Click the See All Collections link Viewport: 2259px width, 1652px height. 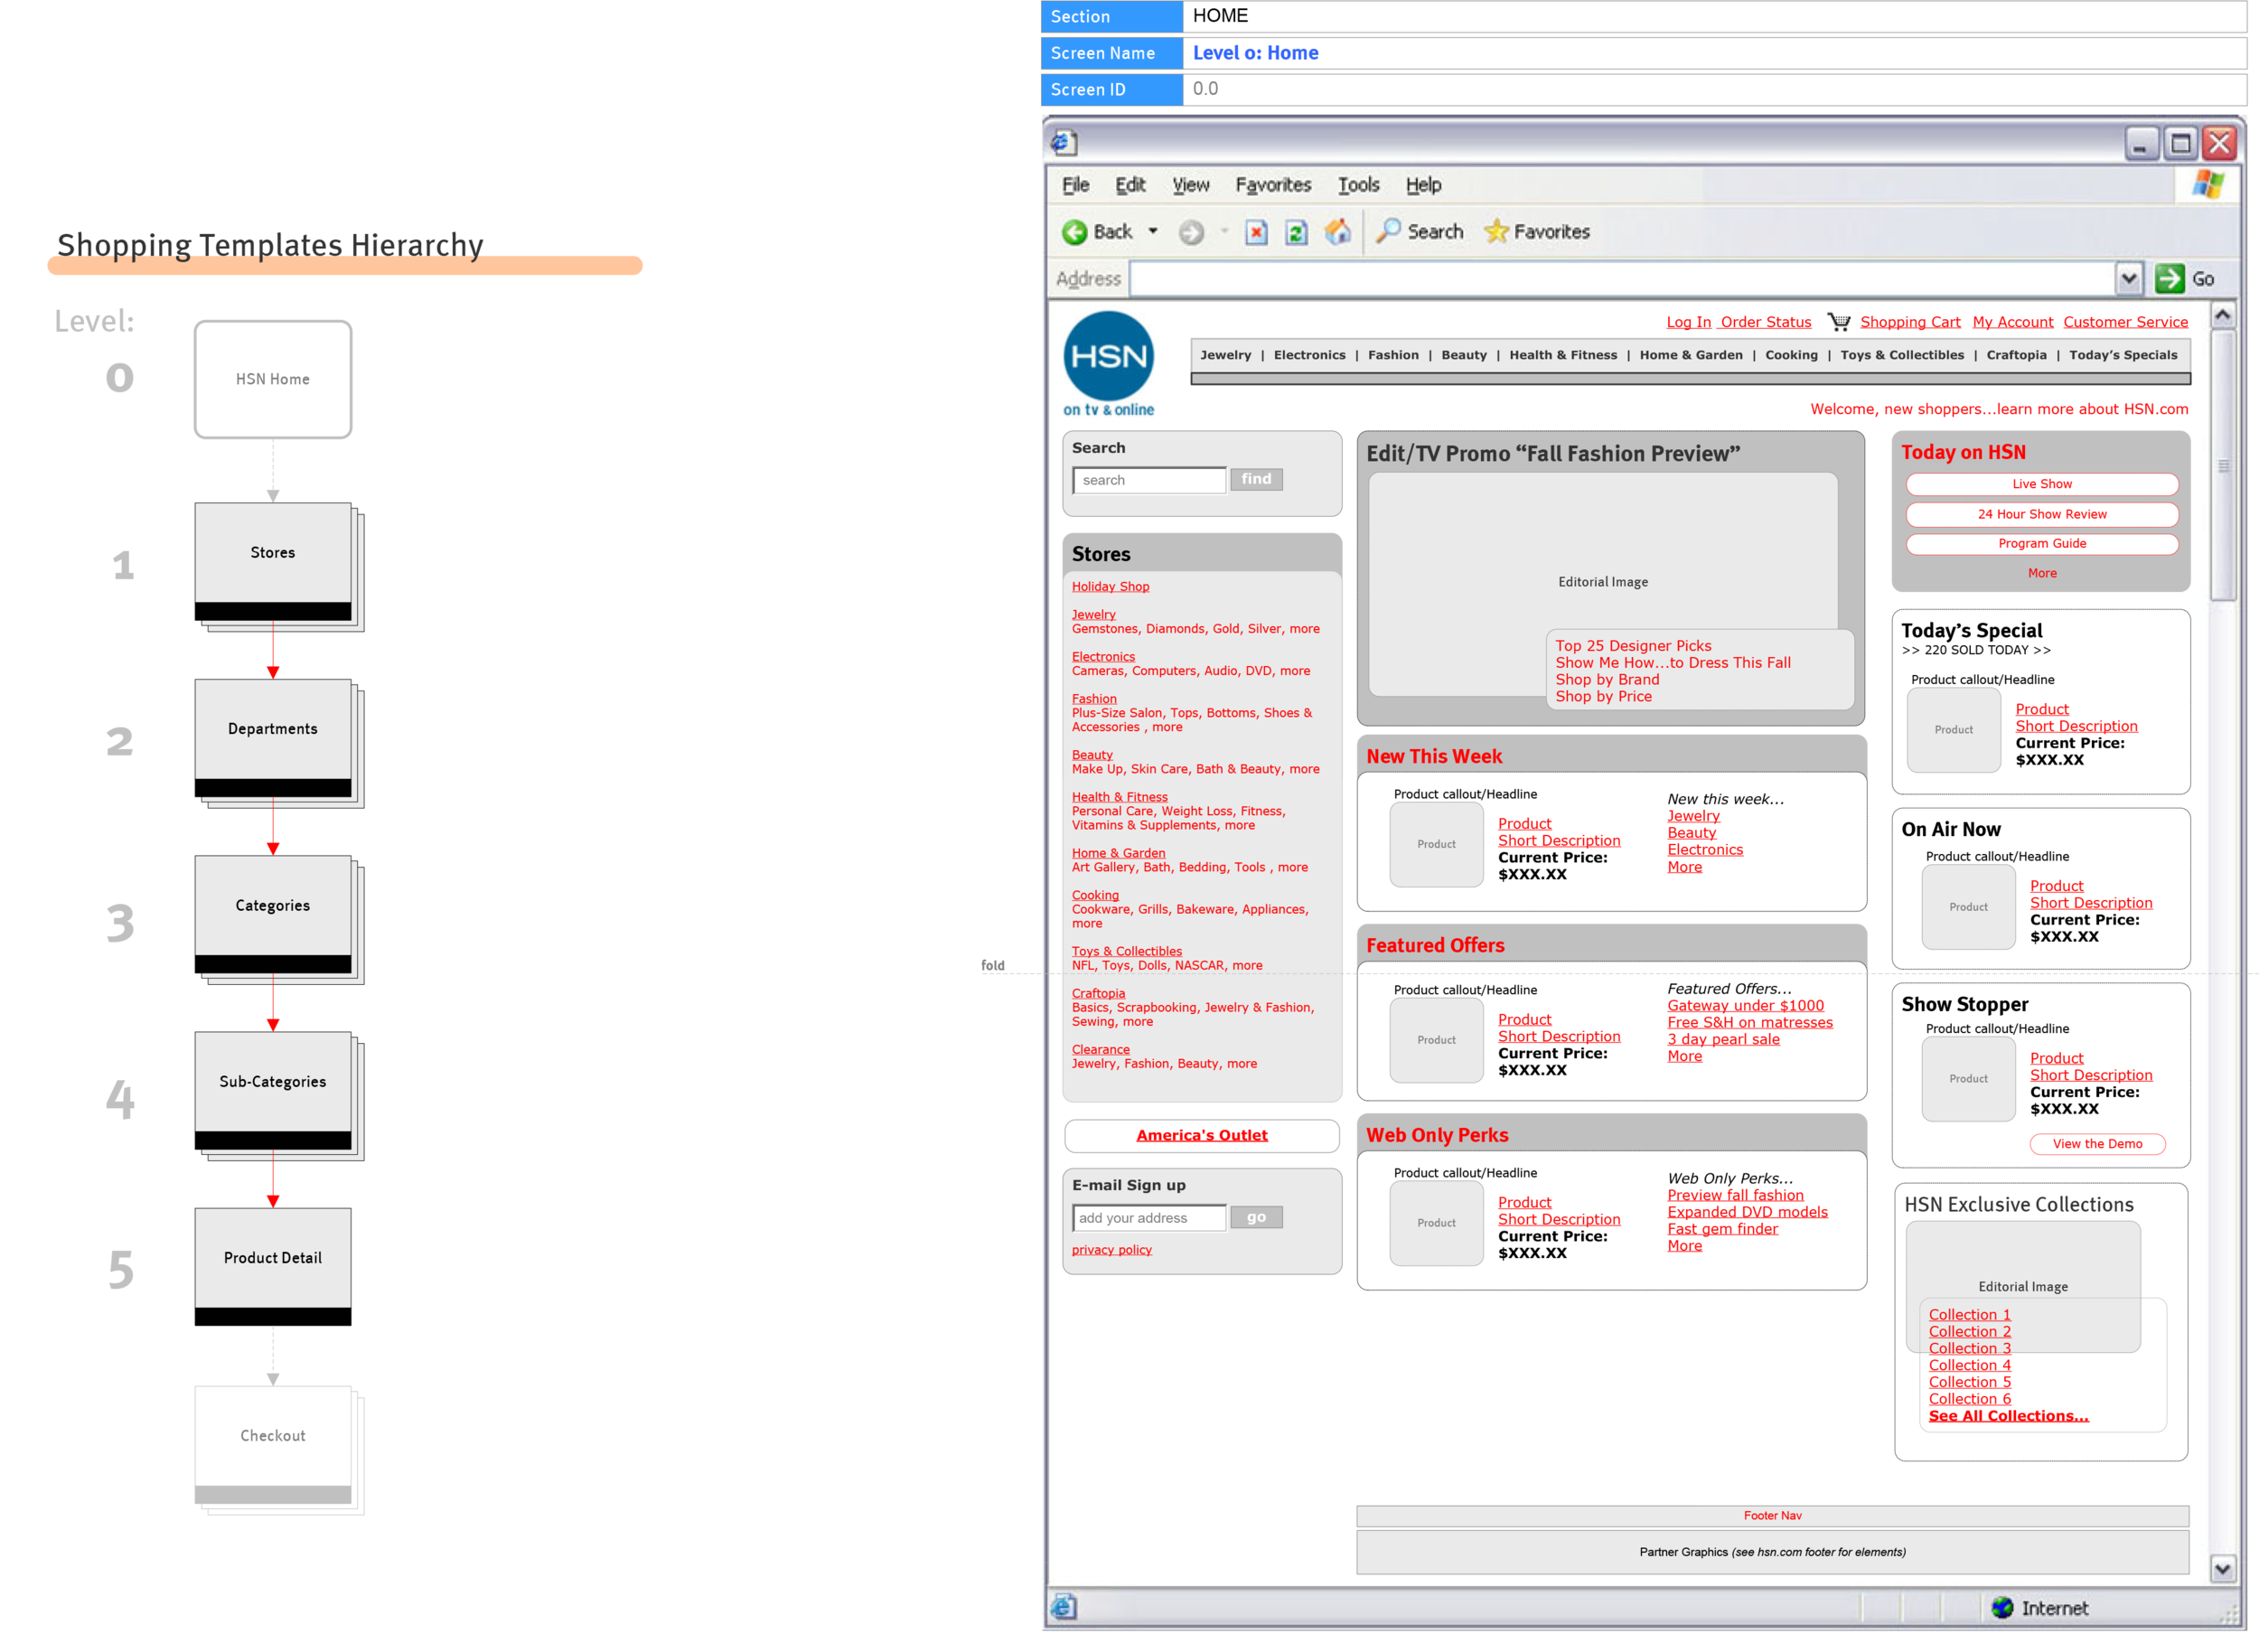[x=2008, y=1416]
